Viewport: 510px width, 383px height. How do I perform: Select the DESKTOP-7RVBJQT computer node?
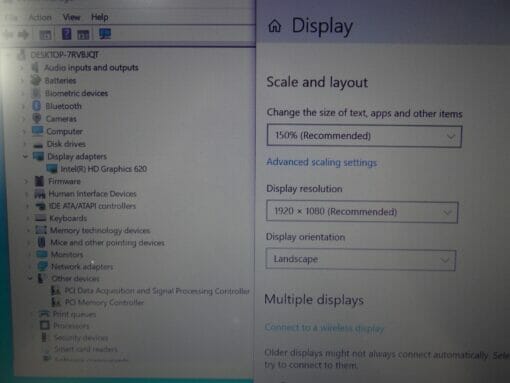tap(64, 55)
